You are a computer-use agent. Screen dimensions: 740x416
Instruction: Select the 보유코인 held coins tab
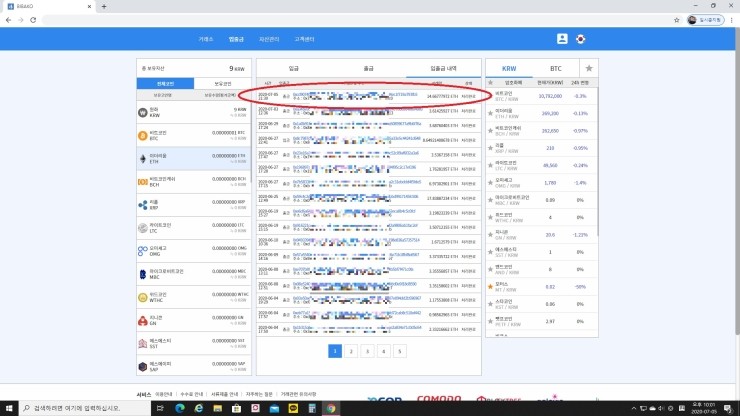point(222,84)
